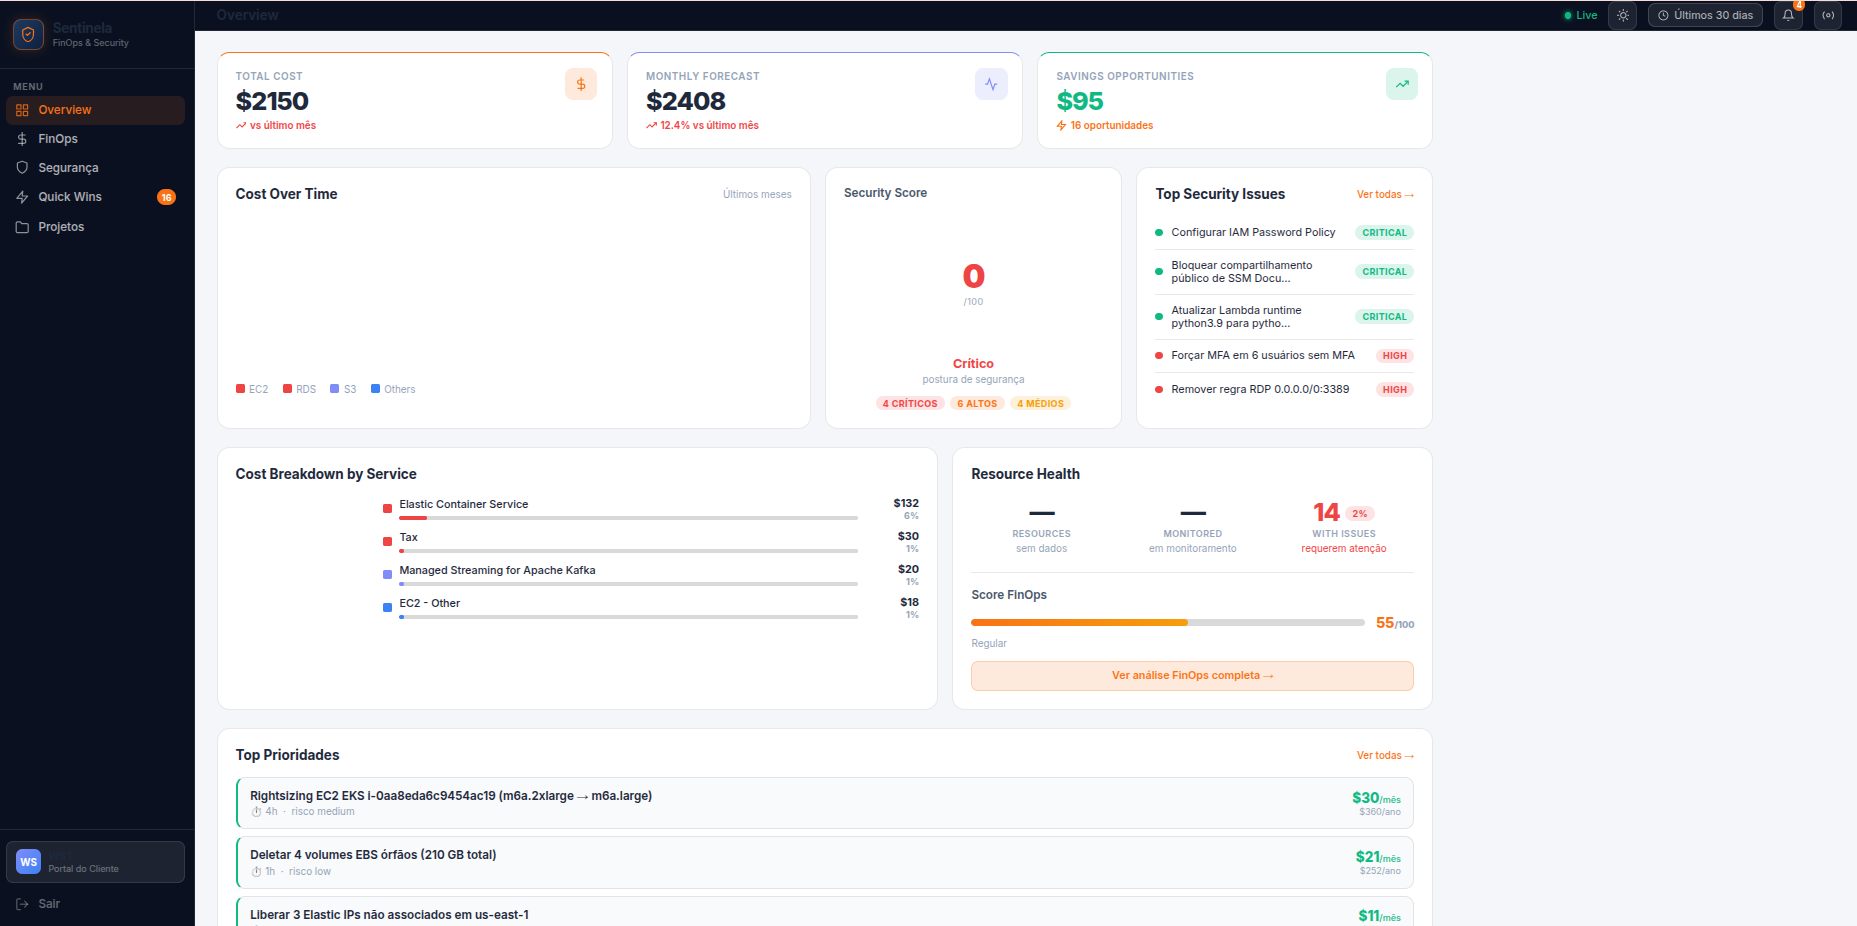This screenshot has width=1857, height=926.
Task: Open the Últimos 30 dias period selector
Action: [1705, 15]
